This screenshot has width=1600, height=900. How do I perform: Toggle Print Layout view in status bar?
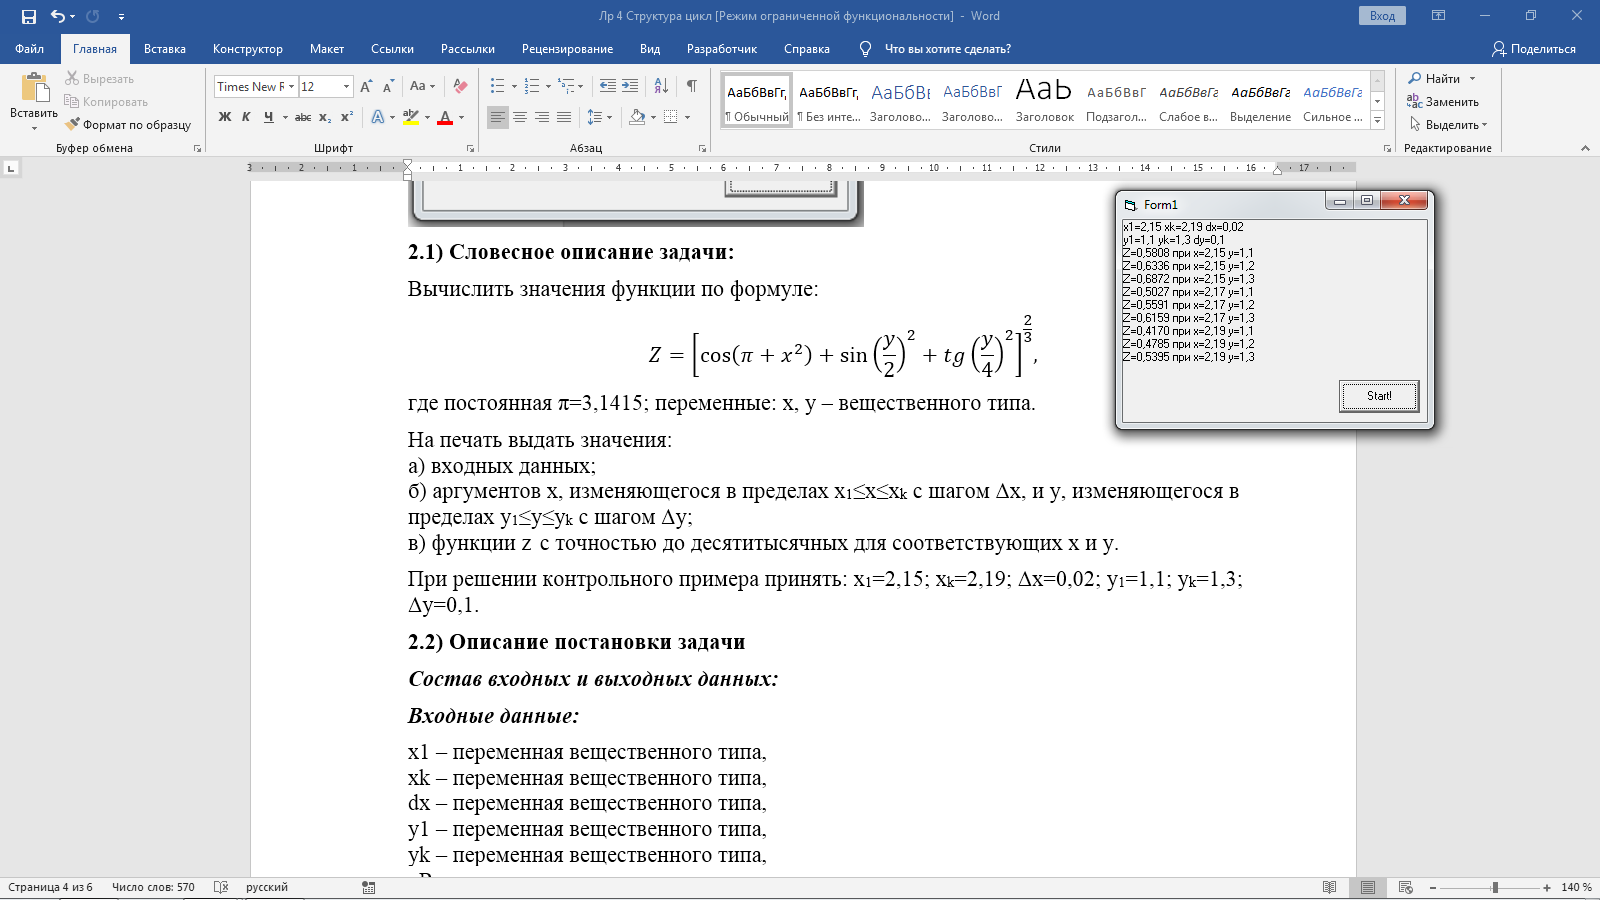(1367, 887)
